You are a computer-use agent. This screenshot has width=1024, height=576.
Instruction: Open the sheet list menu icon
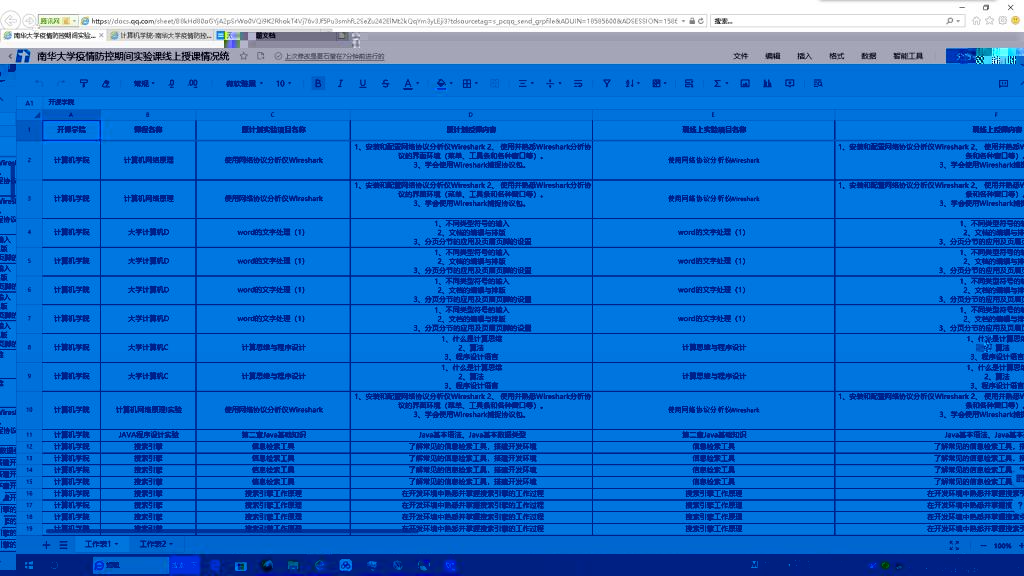(x=63, y=544)
